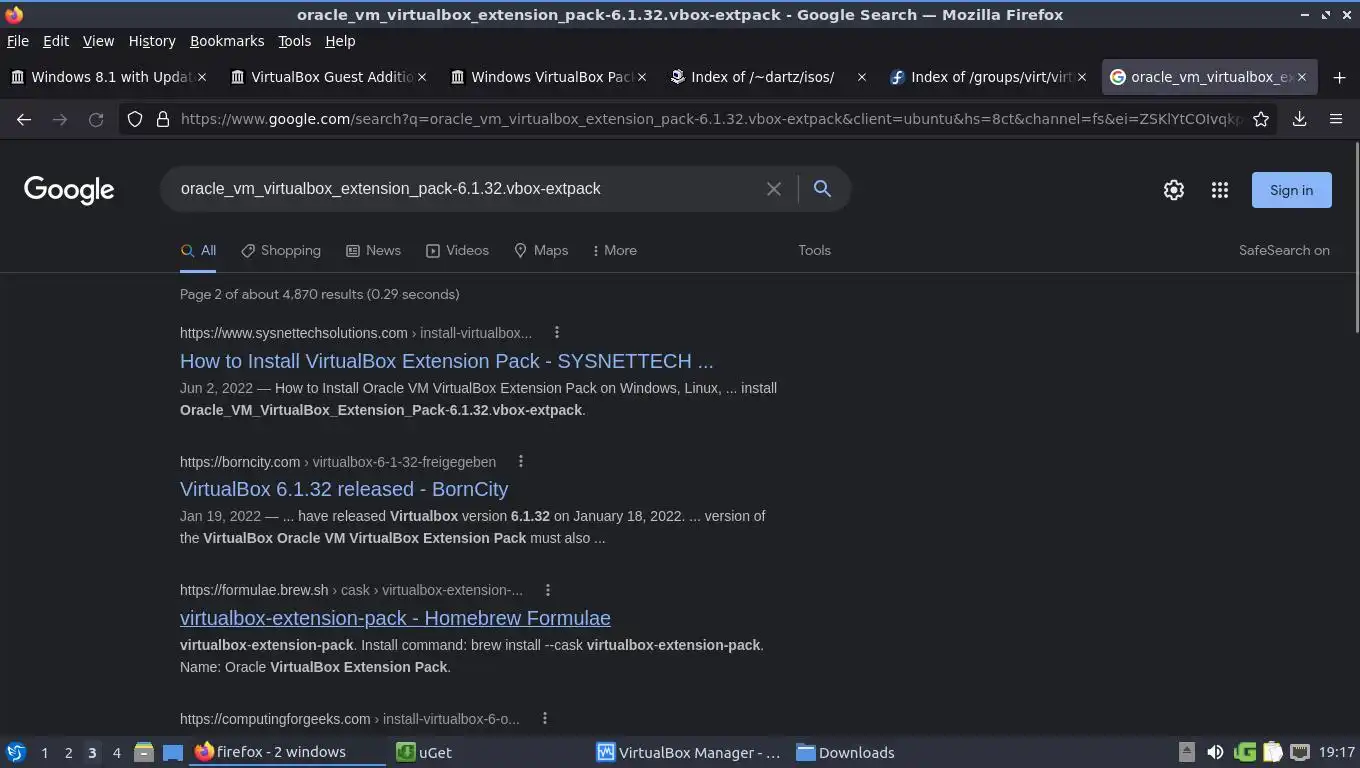The width and height of the screenshot is (1360, 768).
Task: Open the View menu
Action: click(x=98, y=41)
